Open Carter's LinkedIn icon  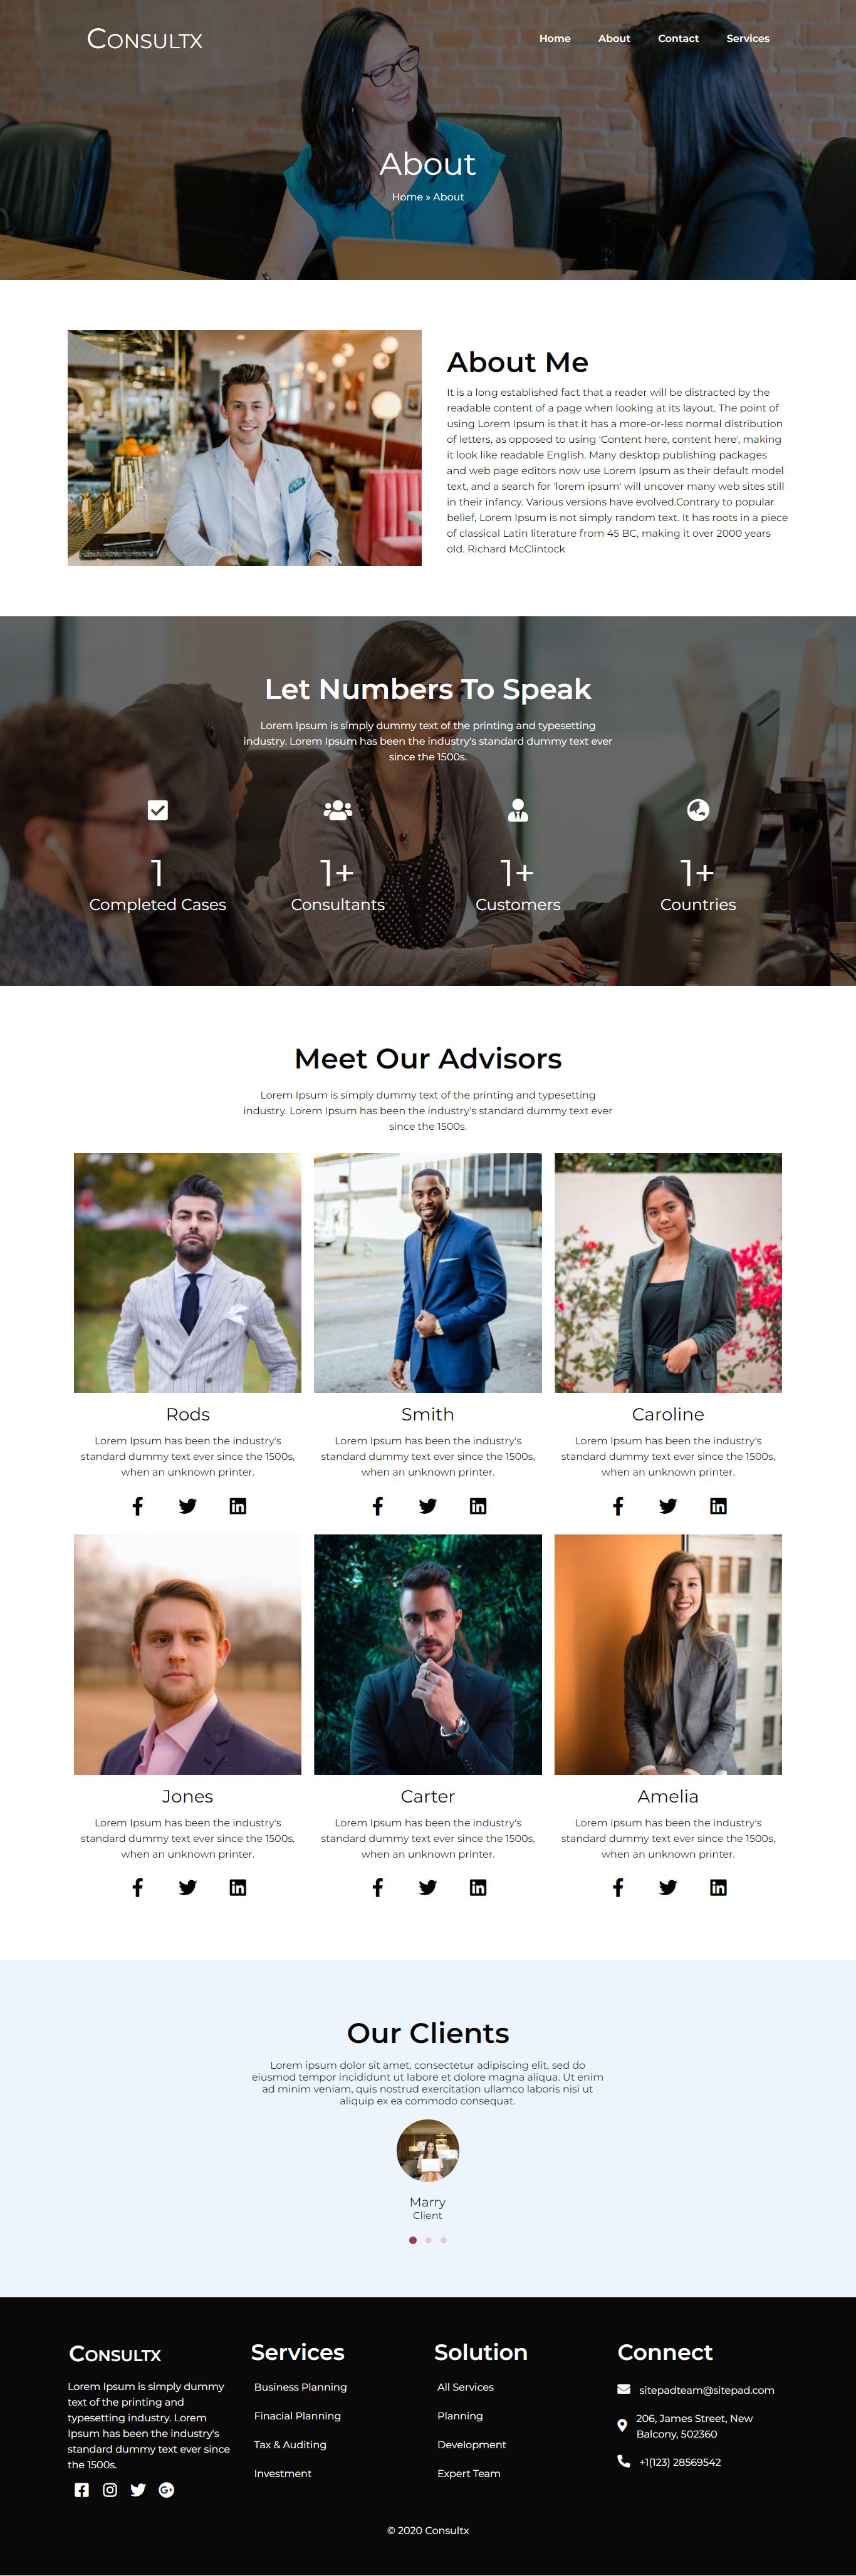pyautogui.click(x=478, y=1887)
